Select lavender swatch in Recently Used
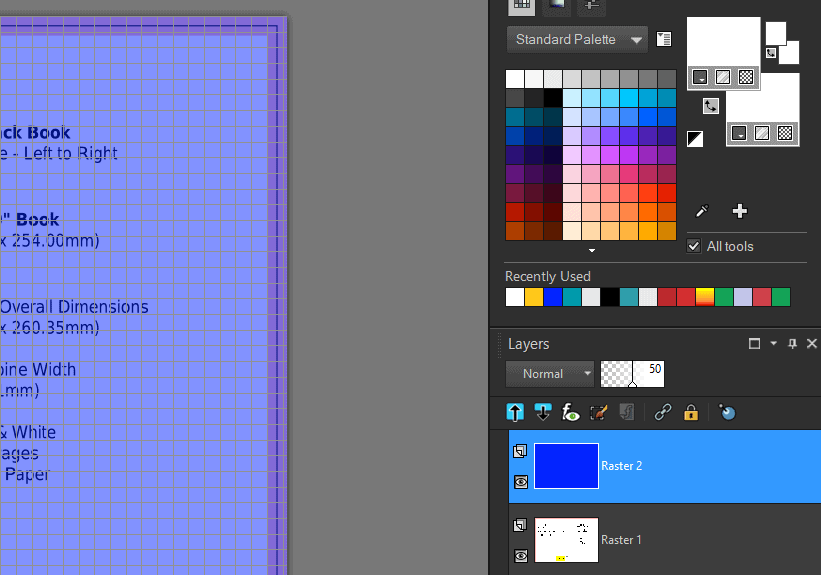821x575 pixels. point(743,297)
